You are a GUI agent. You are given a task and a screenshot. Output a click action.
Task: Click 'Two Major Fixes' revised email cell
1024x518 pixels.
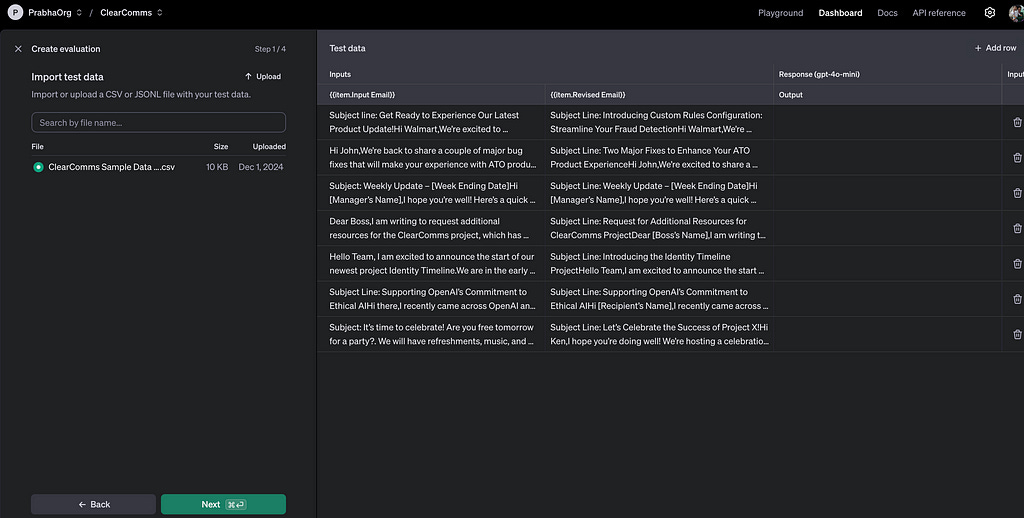pyautogui.click(x=660, y=157)
